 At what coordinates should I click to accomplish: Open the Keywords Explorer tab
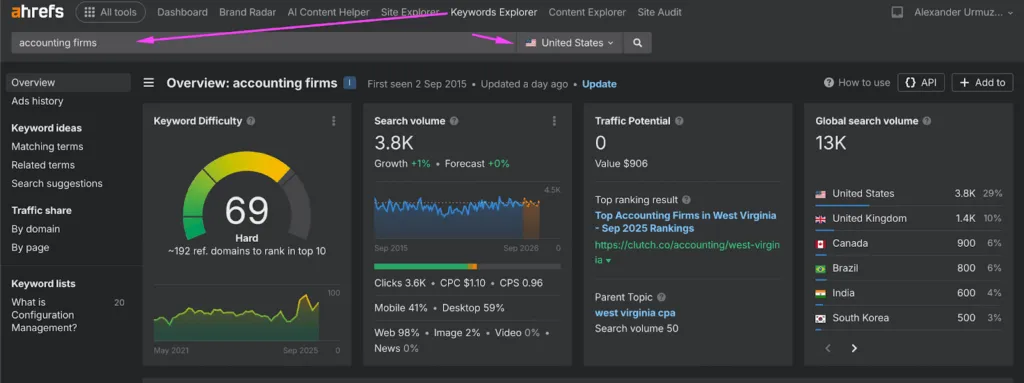tap(494, 12)
